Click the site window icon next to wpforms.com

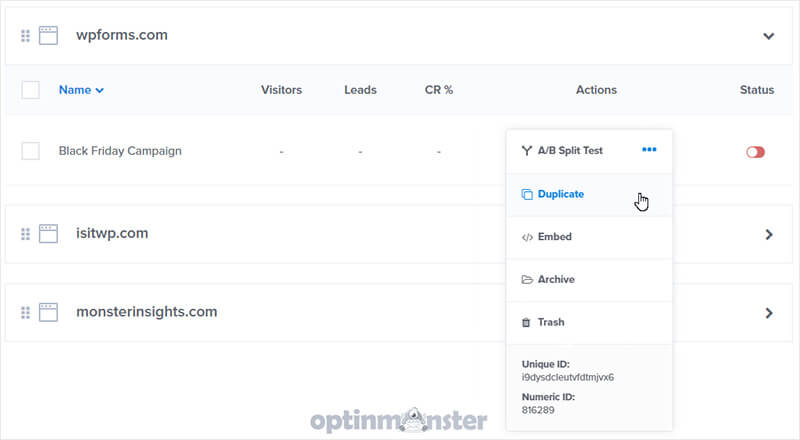(x=48, y=35)
